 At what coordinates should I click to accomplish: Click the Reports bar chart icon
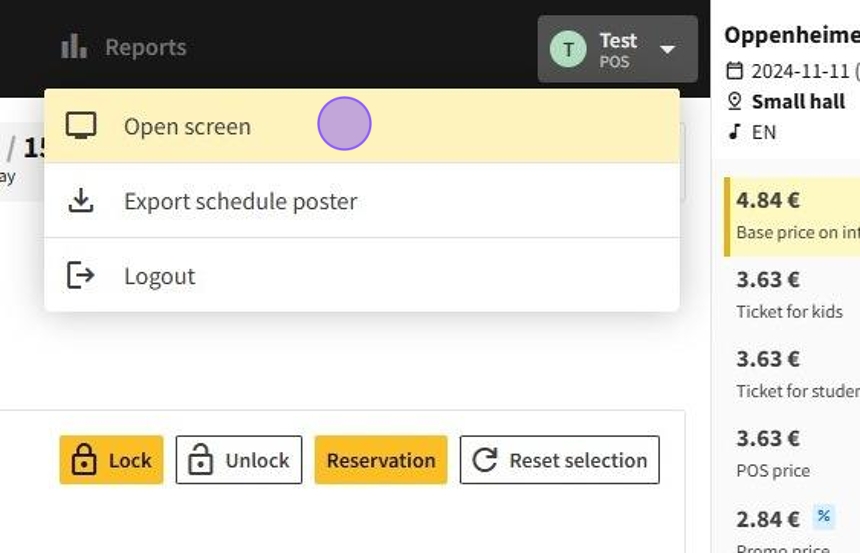point(74,46)
